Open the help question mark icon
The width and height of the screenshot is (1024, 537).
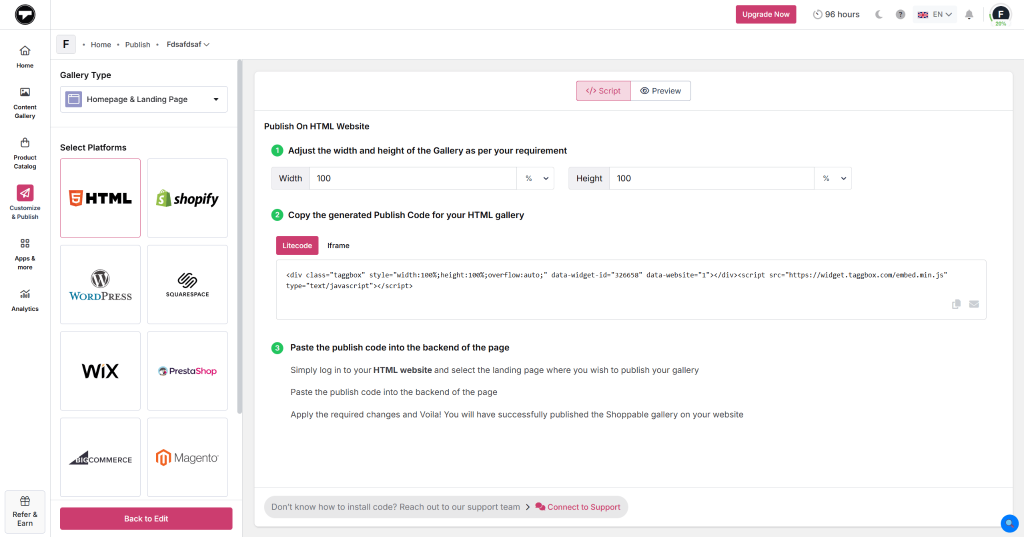click(x=900, y=14)
